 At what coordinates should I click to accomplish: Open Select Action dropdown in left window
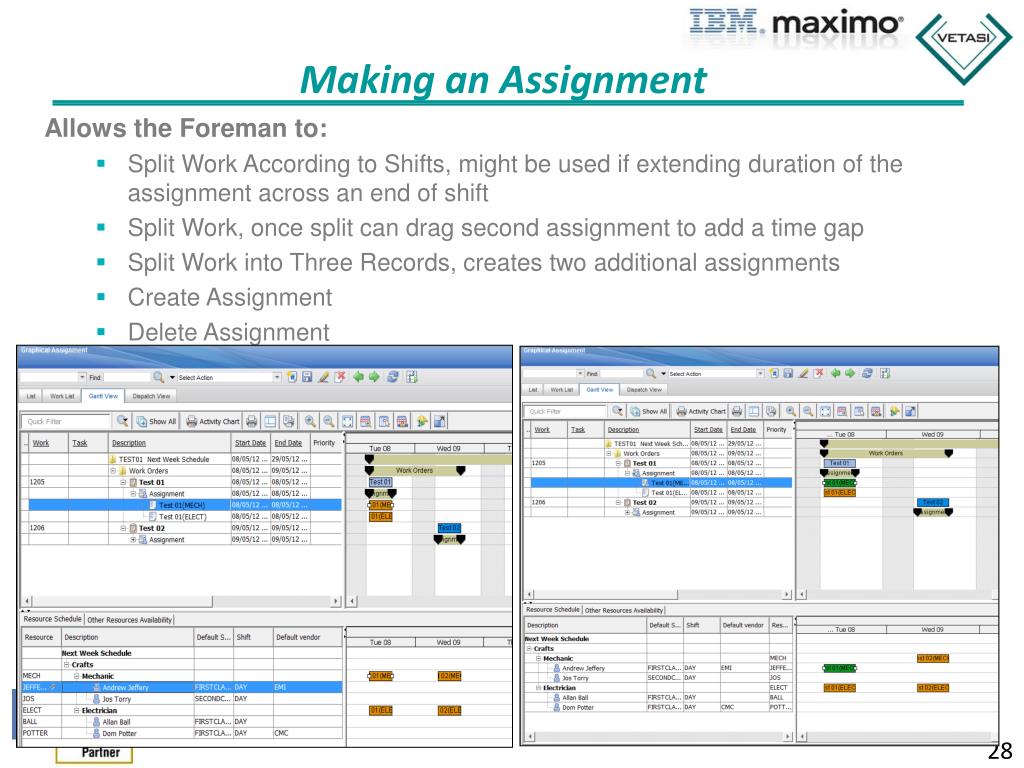click(x=277, y=377)
